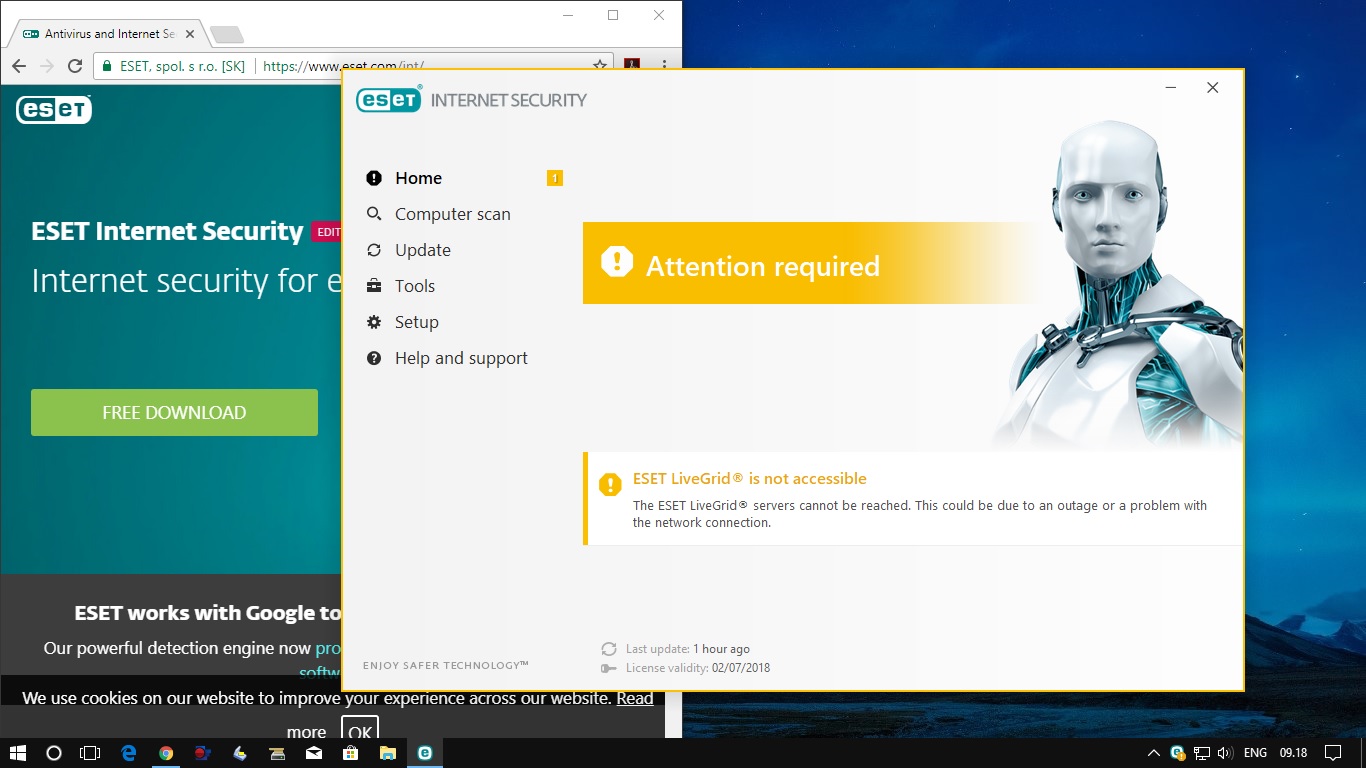Click the ESET logo in Internet Security window

[388, 99]
